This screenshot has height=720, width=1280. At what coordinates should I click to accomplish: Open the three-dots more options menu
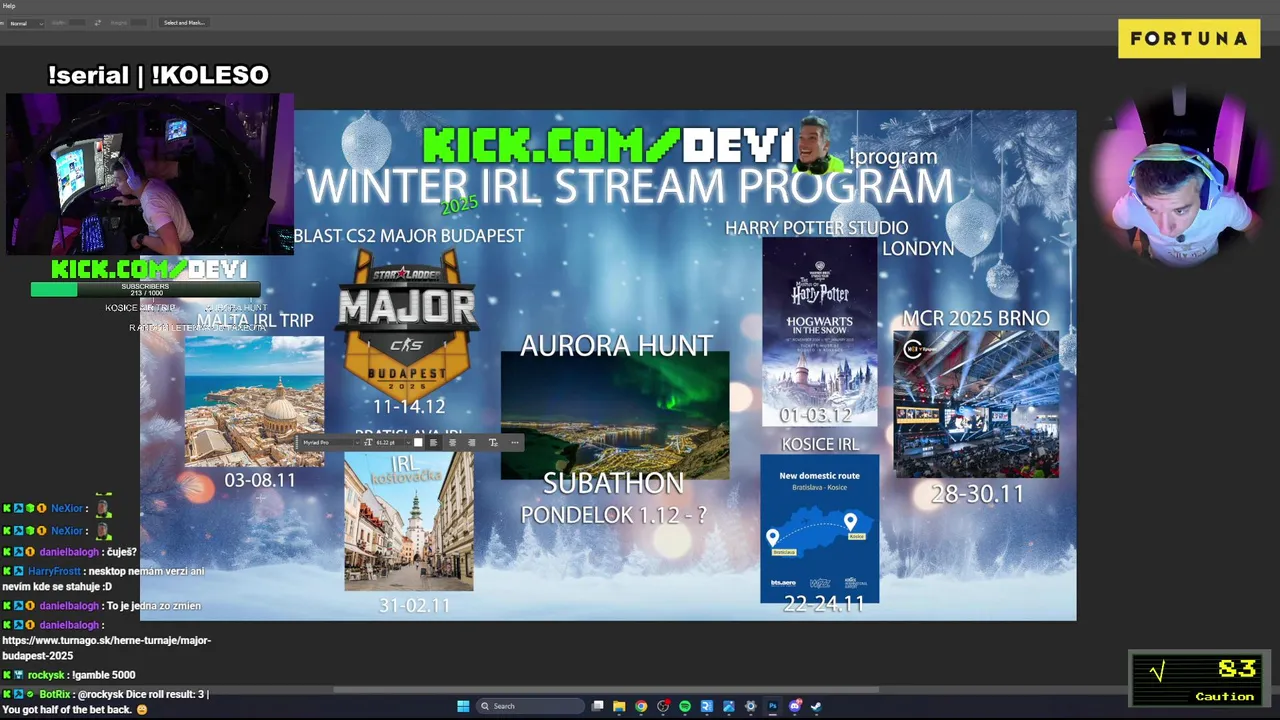tap(515, 442)
